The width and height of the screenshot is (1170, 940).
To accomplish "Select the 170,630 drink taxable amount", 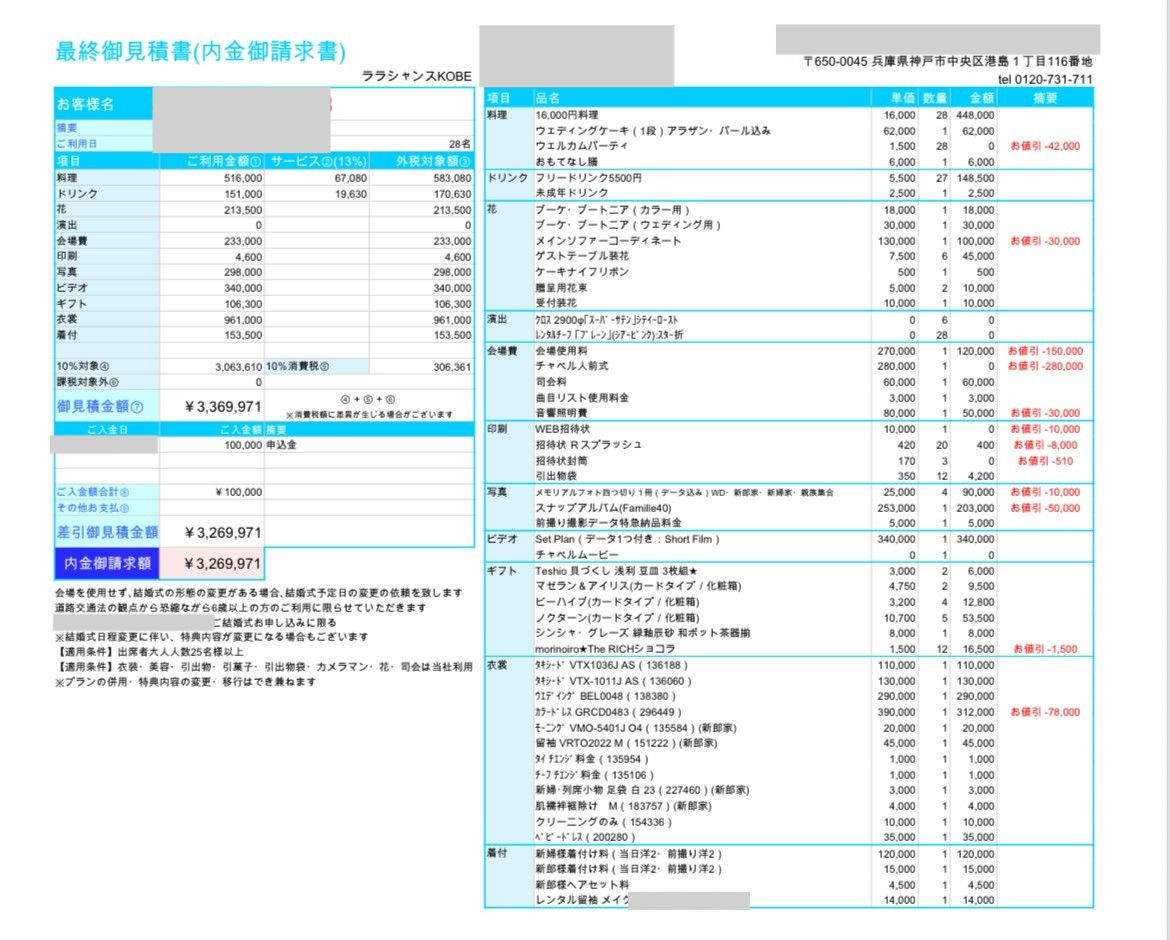I will [452, 194].
